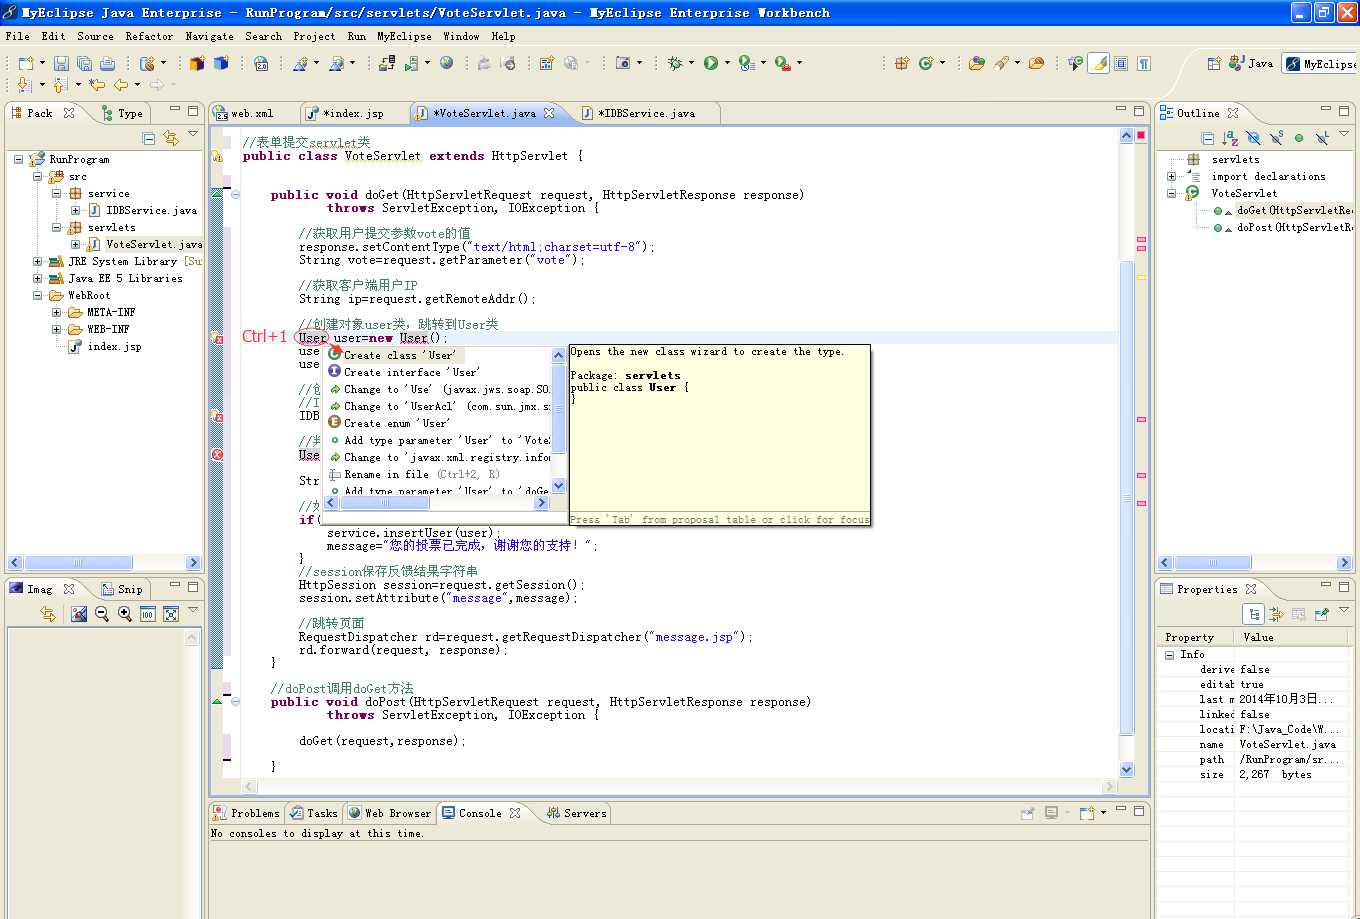Toggle Show Whitespace Characters pilcrow icon
Image resolution: width=1360 pixels, height=919 pixels.
click(x=1144, y=63)
